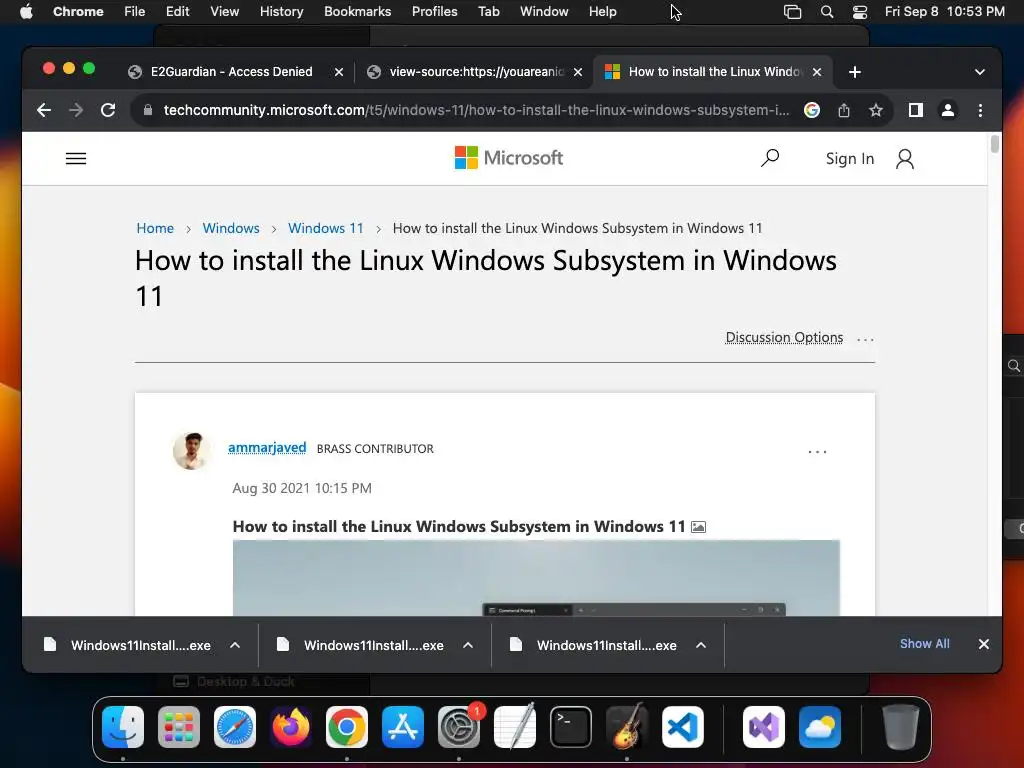Click the Microsoft logo
The width and height of the screenshot is (1024, 768).
(x=508, y=158)
